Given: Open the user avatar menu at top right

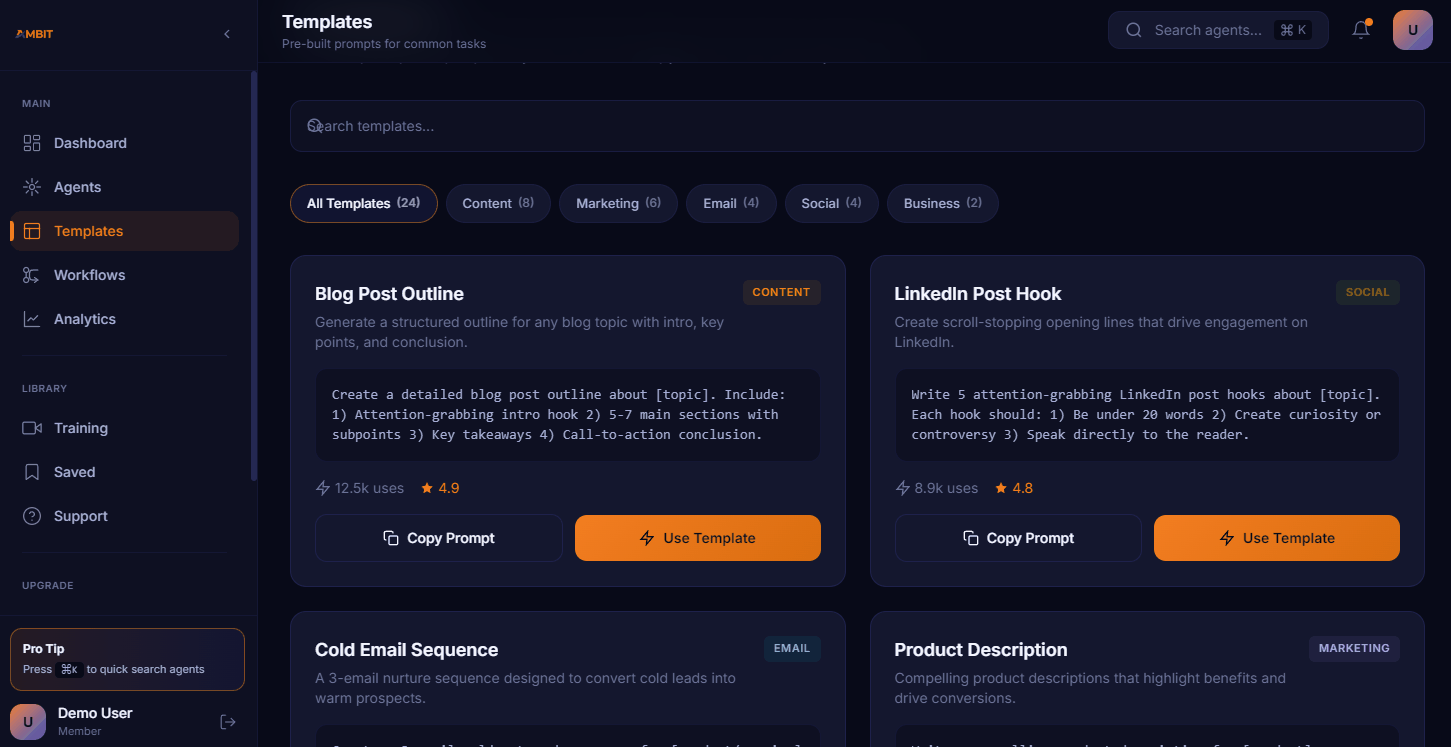Looking at the screenshot, I should 1412,30.
